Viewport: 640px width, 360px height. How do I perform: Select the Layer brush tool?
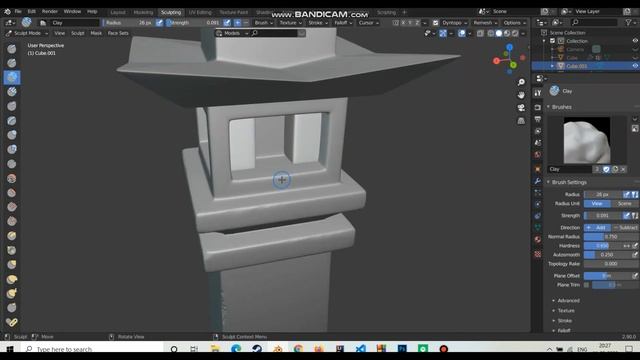tap(12, 121)
